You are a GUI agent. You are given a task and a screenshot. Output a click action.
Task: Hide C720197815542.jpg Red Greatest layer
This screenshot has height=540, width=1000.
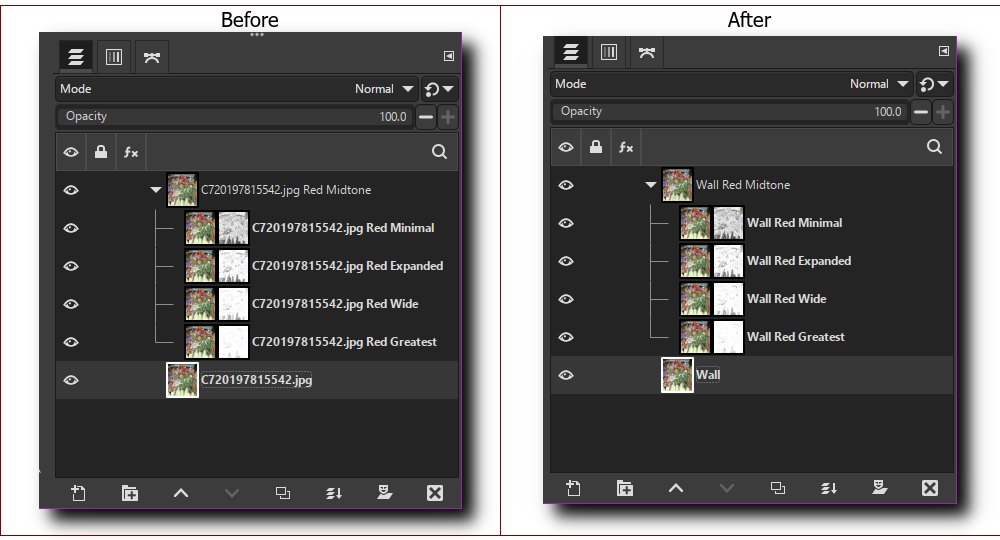(x=71, y=342)
